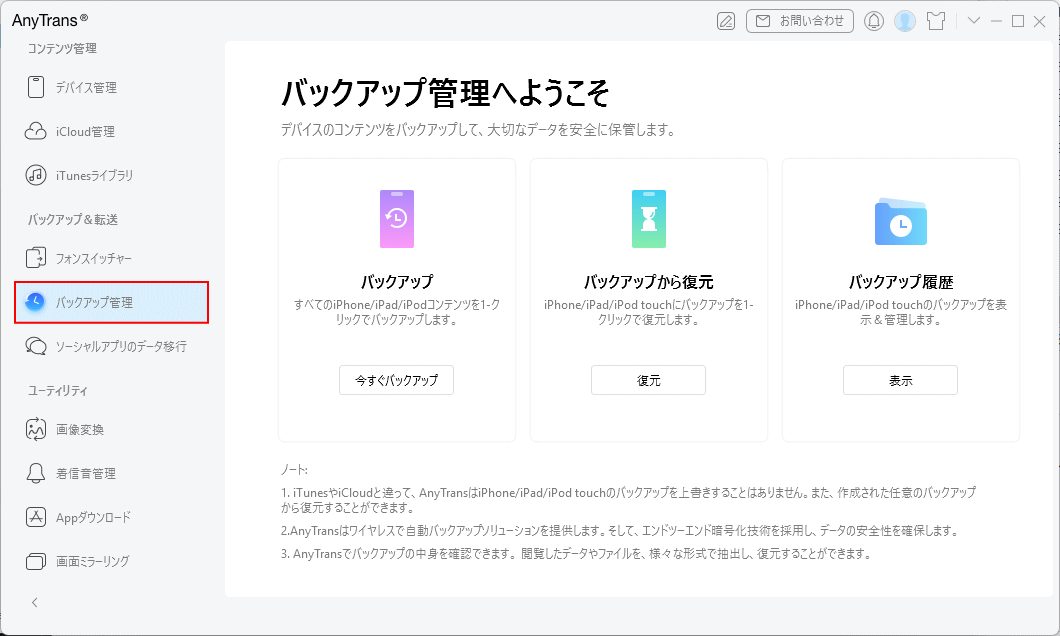1060x636 pixels.
Task: Click the 表示 button
Action: [900, 380]
